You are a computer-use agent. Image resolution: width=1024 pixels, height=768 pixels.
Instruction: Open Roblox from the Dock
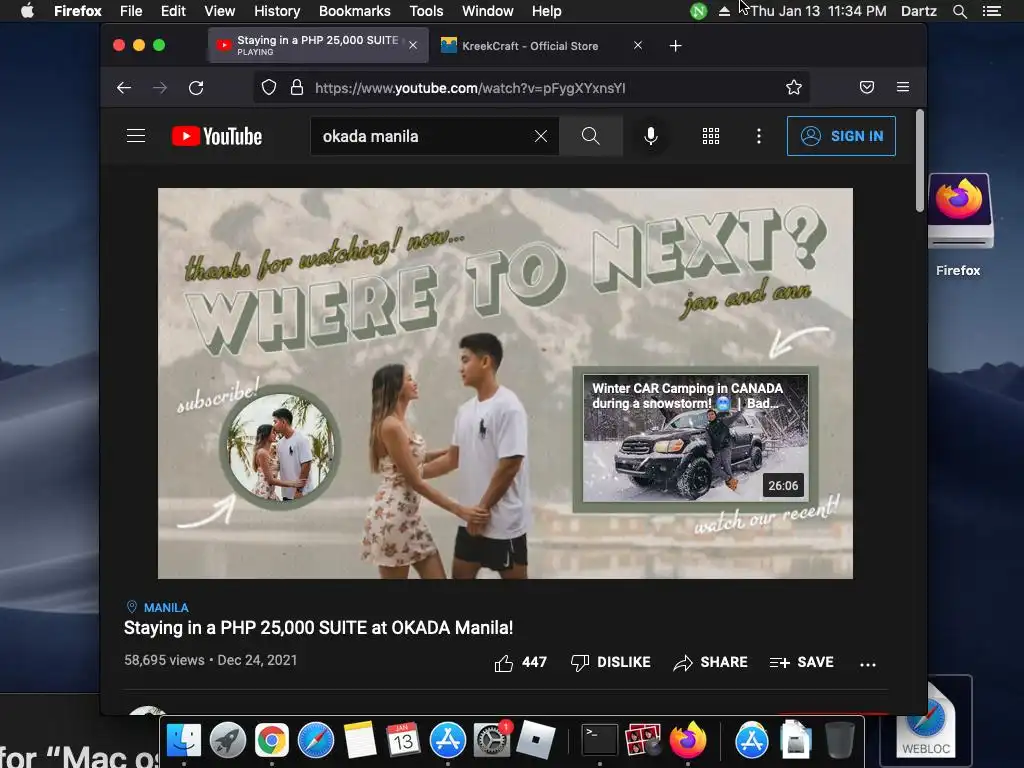point(536,741)
